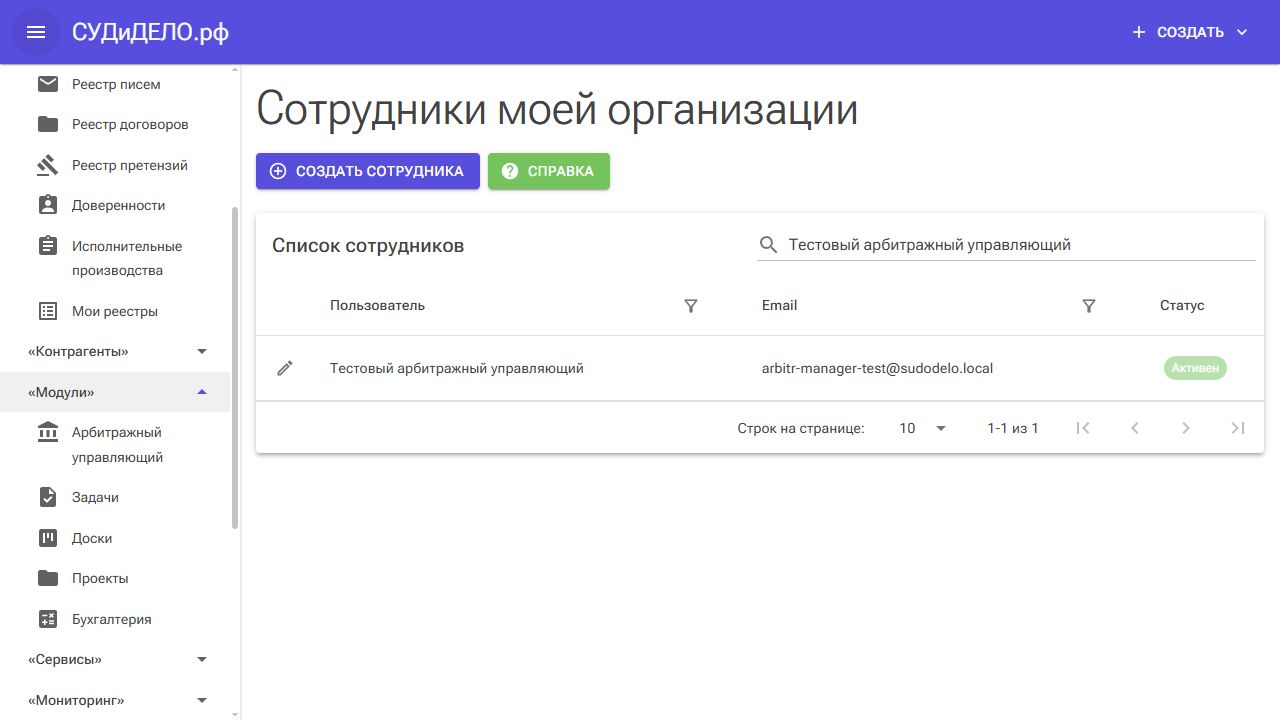The height and width of the screenshot is (720, 1280).
Task: Click the Реестр писем envelope icon
Action: point(47,84)
